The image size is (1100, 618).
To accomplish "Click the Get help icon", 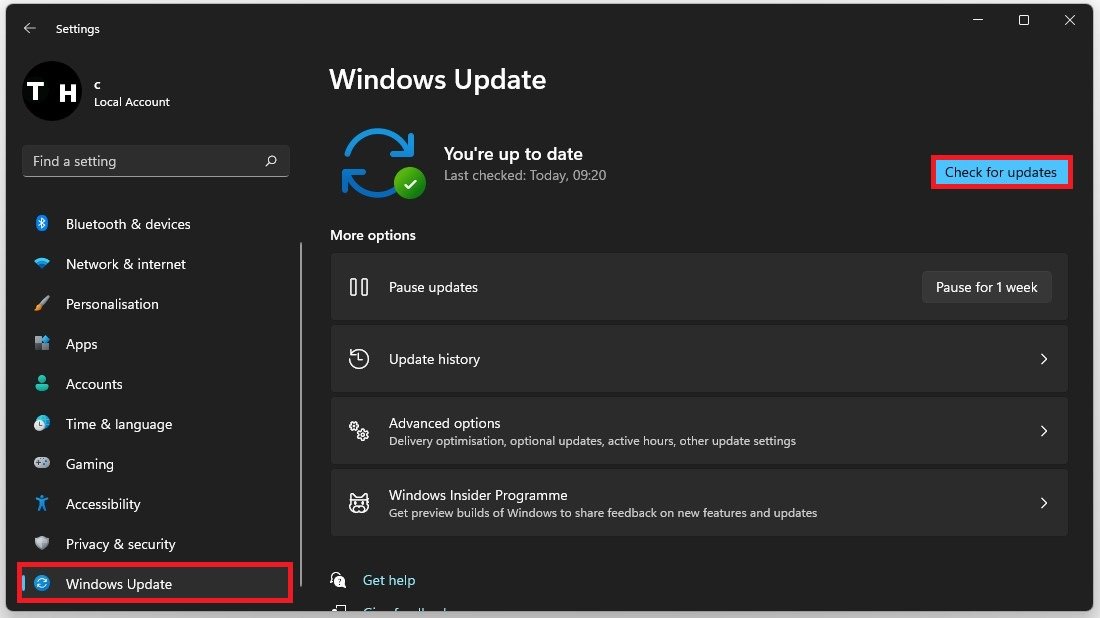I will coord(338,580).
